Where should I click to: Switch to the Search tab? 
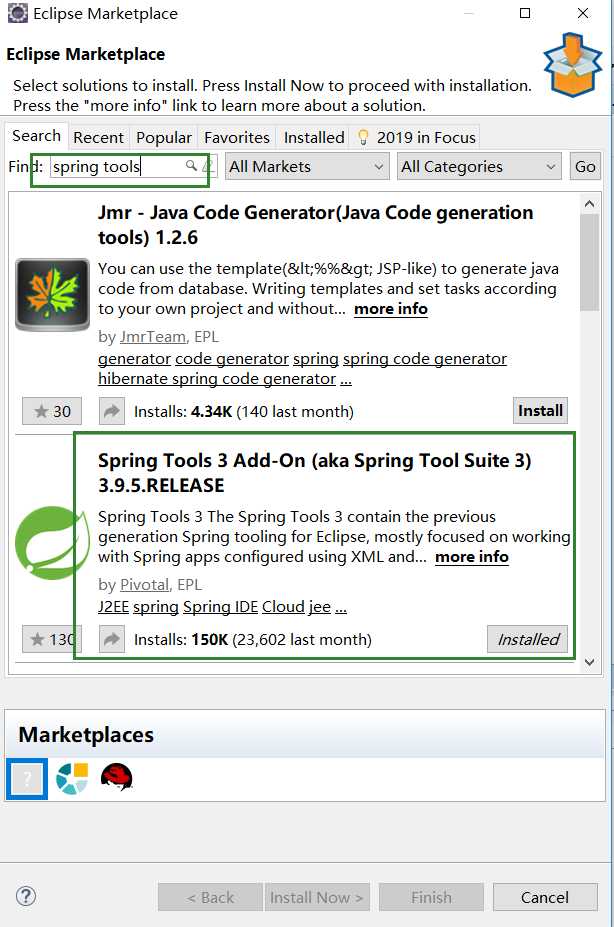tap(37, 136)
